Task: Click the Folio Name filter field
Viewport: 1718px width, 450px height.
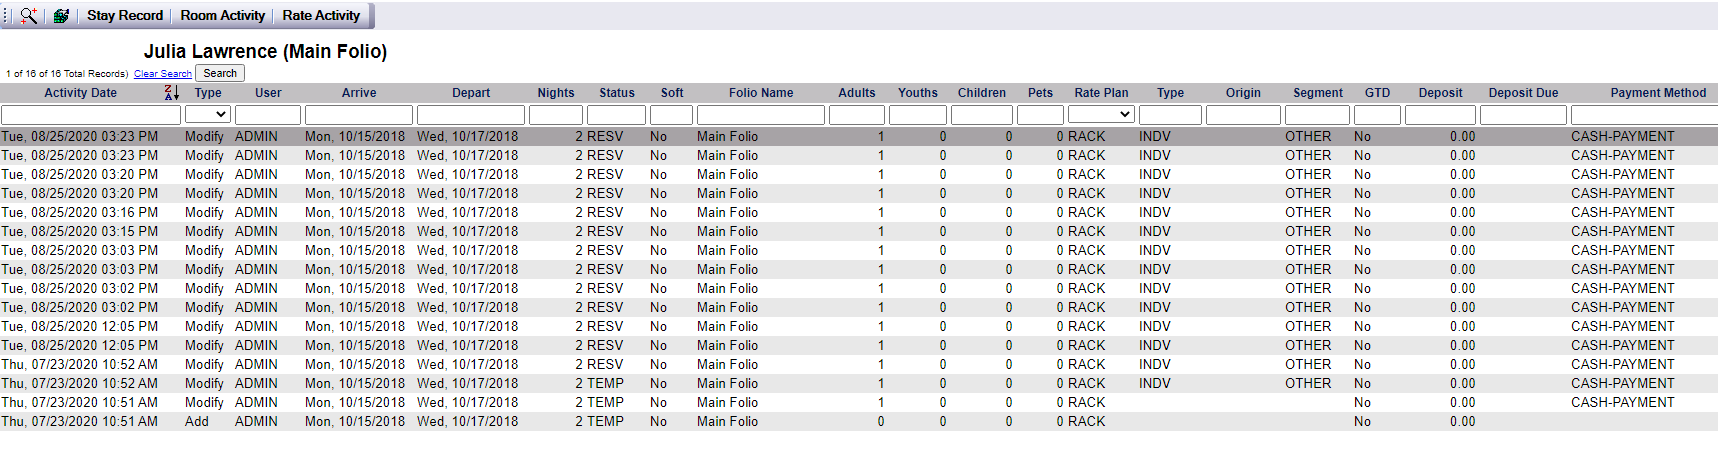Action: point(761,115)
